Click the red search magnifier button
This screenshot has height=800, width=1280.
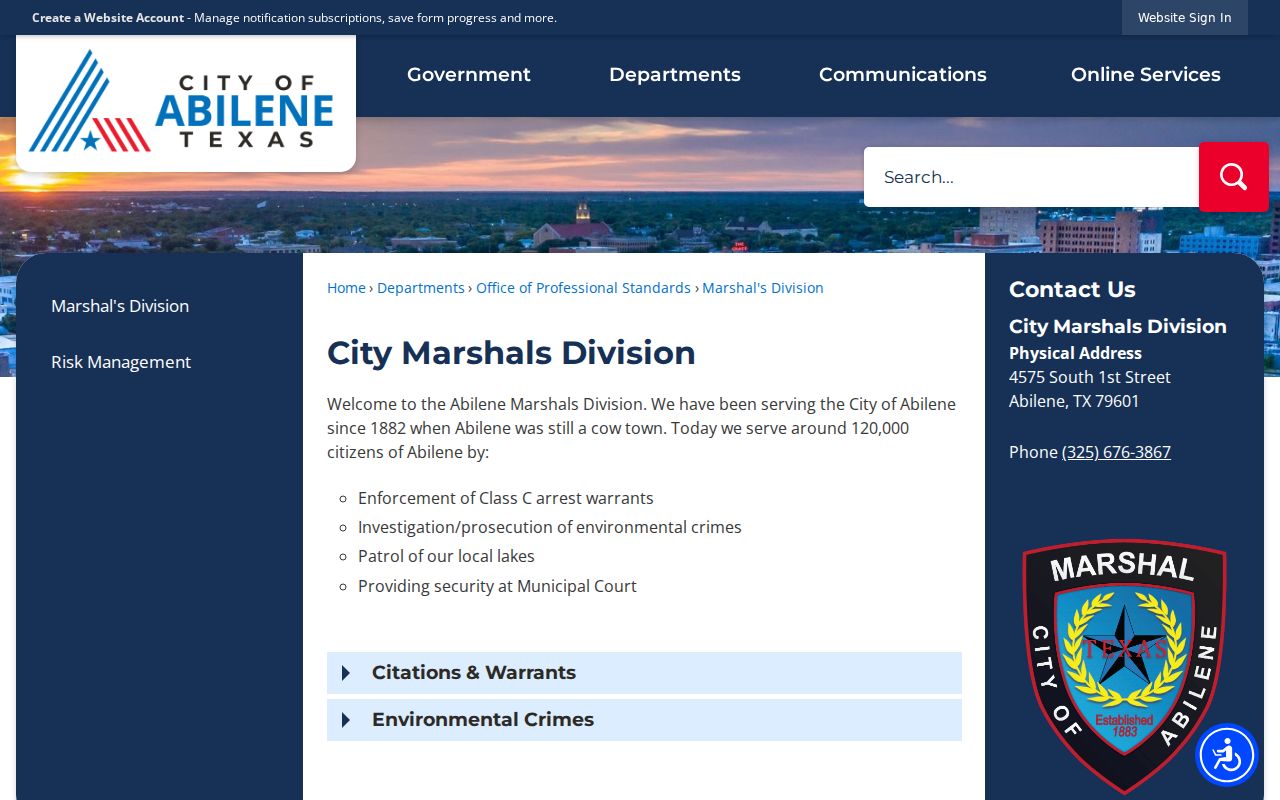click(x=1234, y=177)
